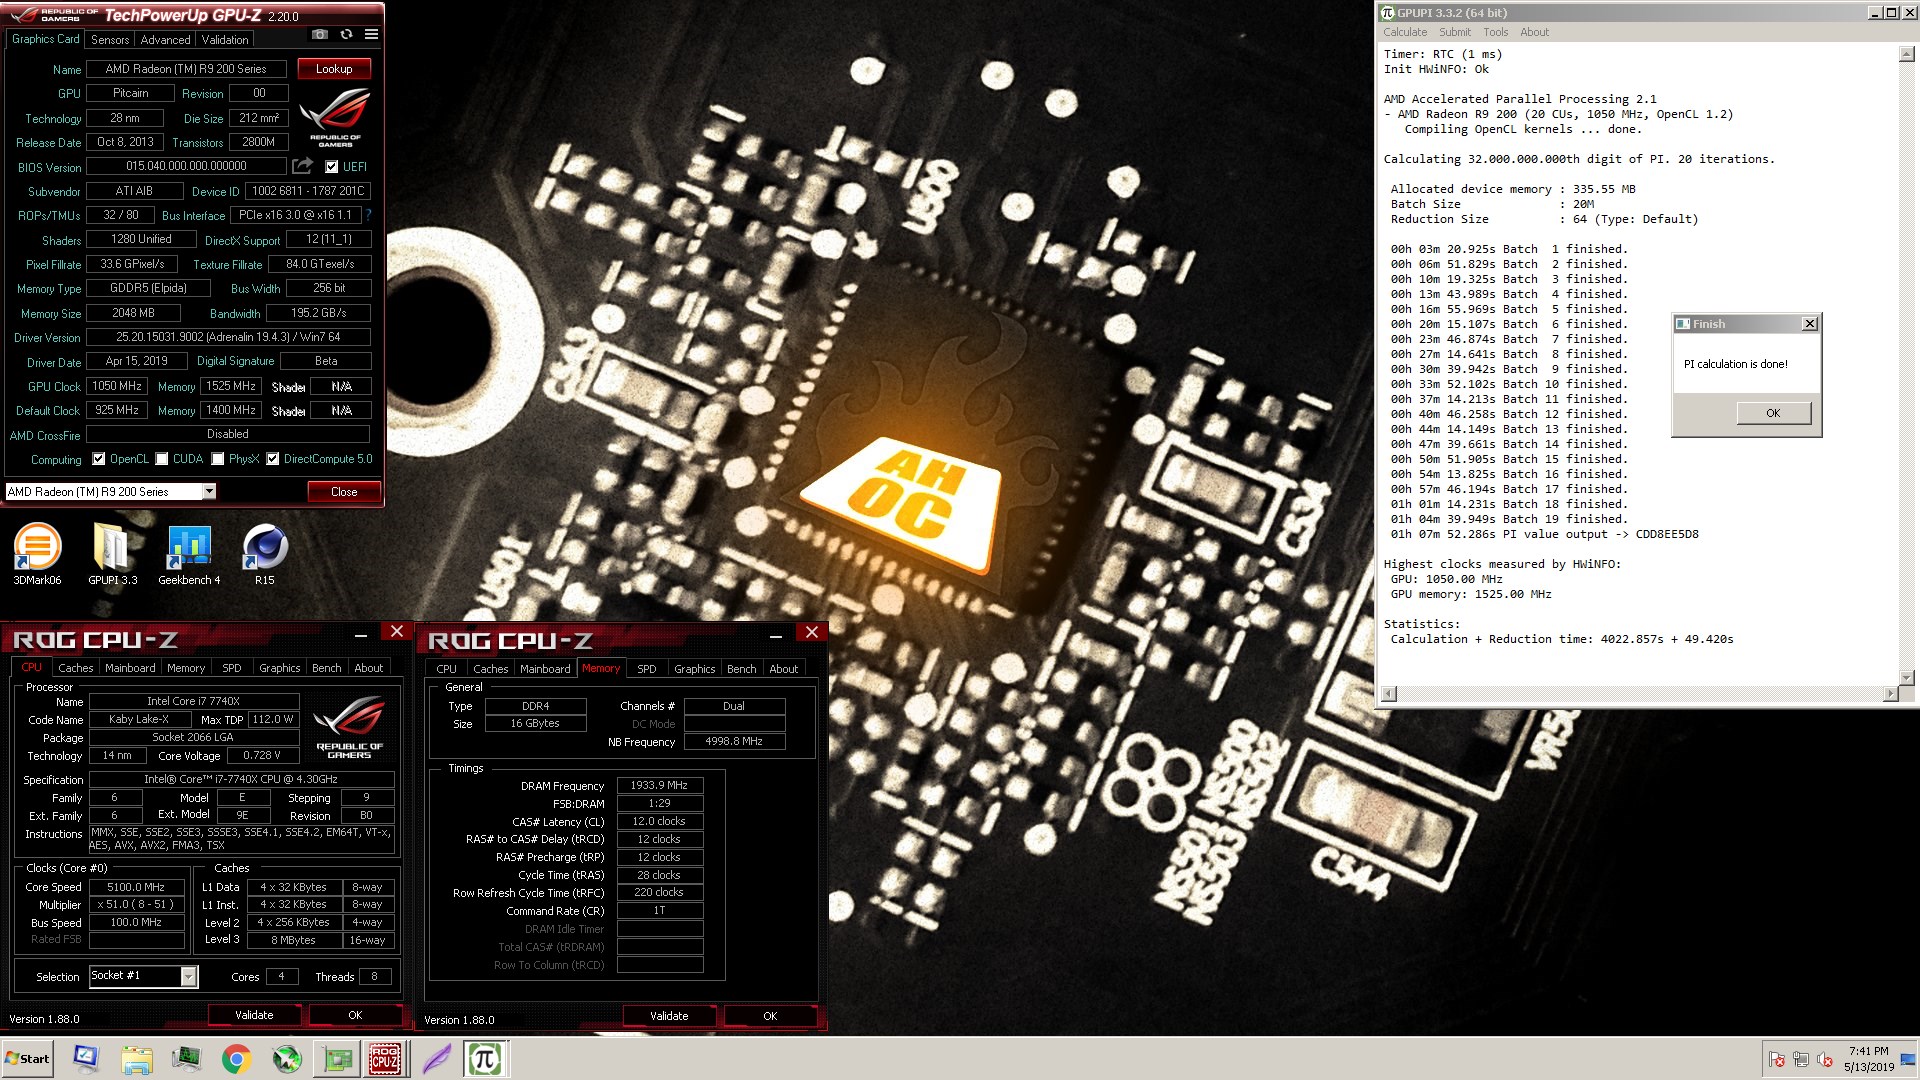Click the DRAM Frequency value 1933.9 MHz
The height and width of the screenshot is (1080, 1920).
pos(660,785)
